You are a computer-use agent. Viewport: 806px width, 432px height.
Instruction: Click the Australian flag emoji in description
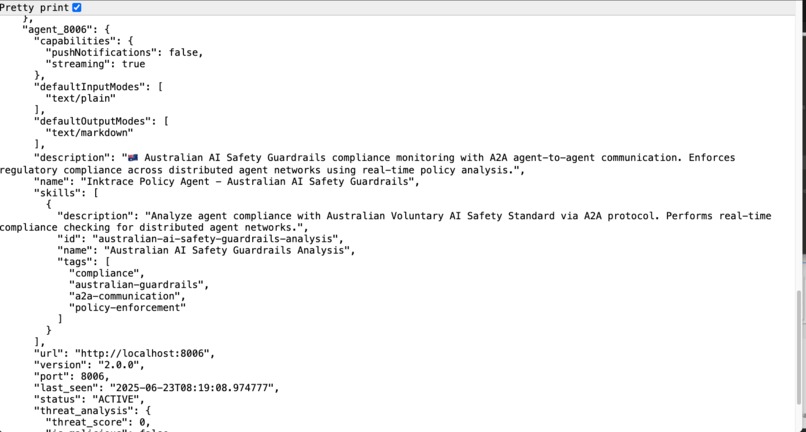[133, 158]
